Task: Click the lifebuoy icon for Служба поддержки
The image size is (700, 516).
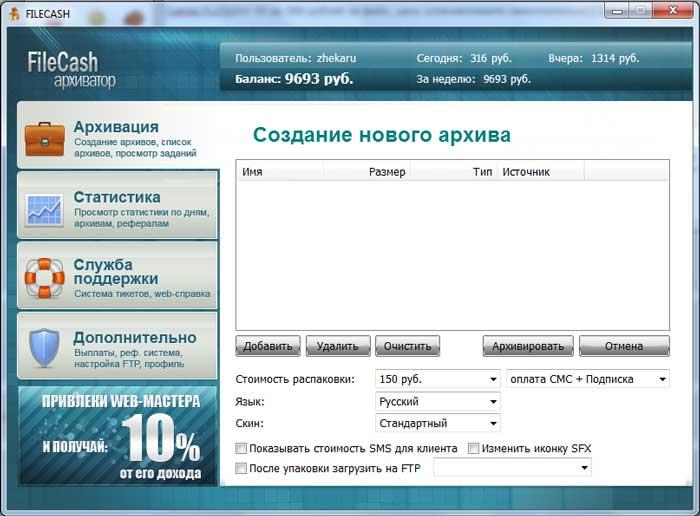Action: tap(44, 278)
